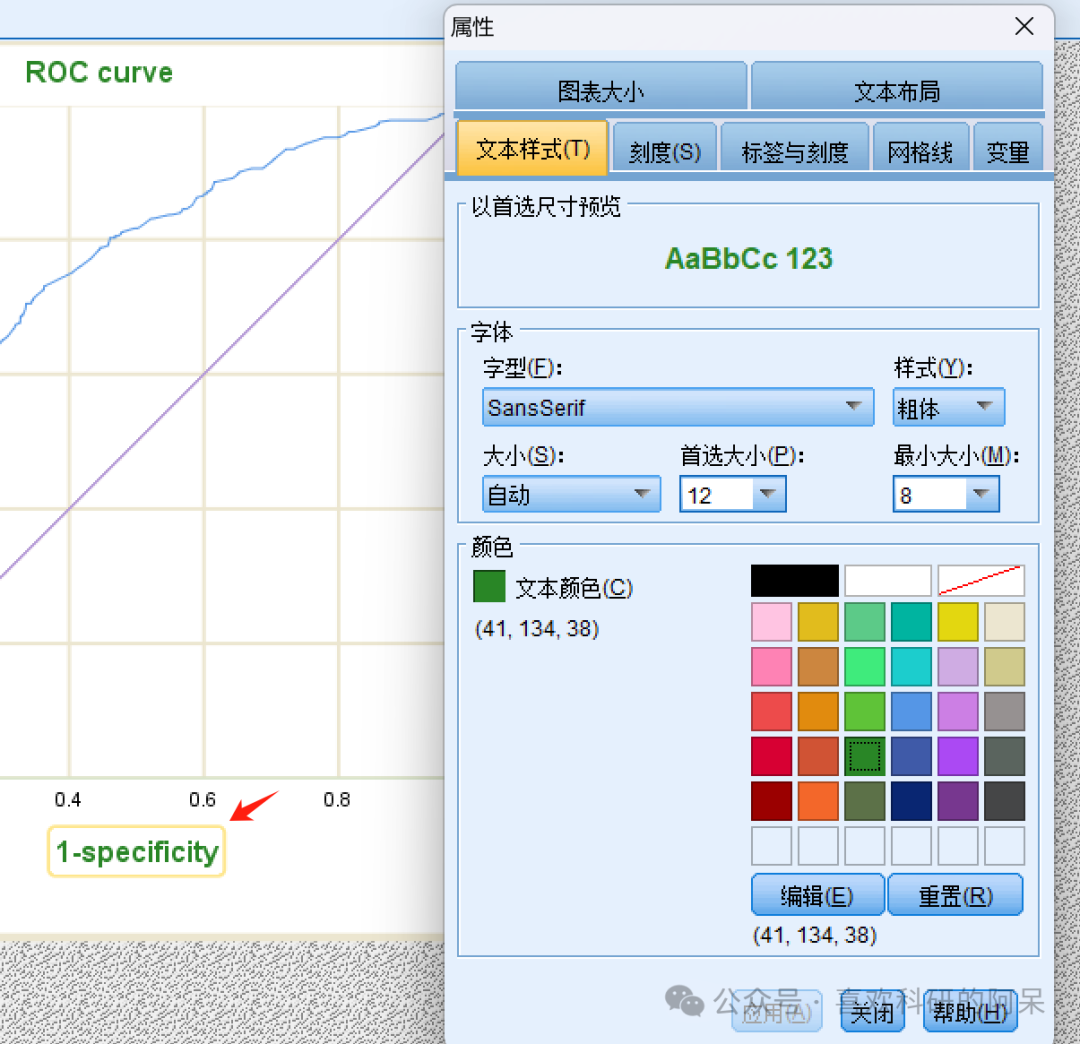Pick the bright purple swatch
Image resolution: width=1080 pixels, height=1044 pixels.
click(957, 755)
